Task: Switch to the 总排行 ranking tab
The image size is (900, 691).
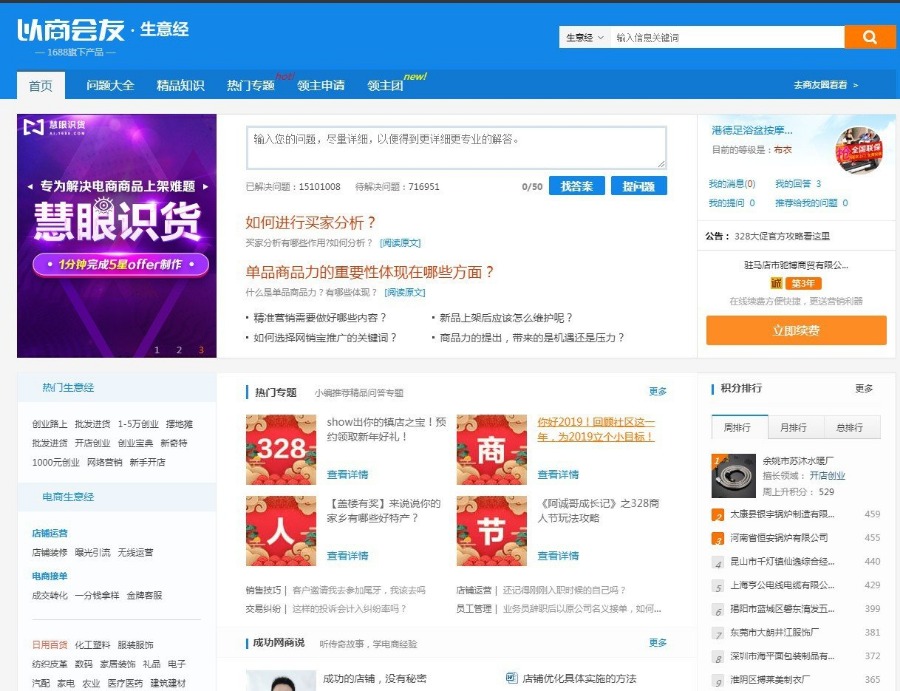Action: point(852,425)
